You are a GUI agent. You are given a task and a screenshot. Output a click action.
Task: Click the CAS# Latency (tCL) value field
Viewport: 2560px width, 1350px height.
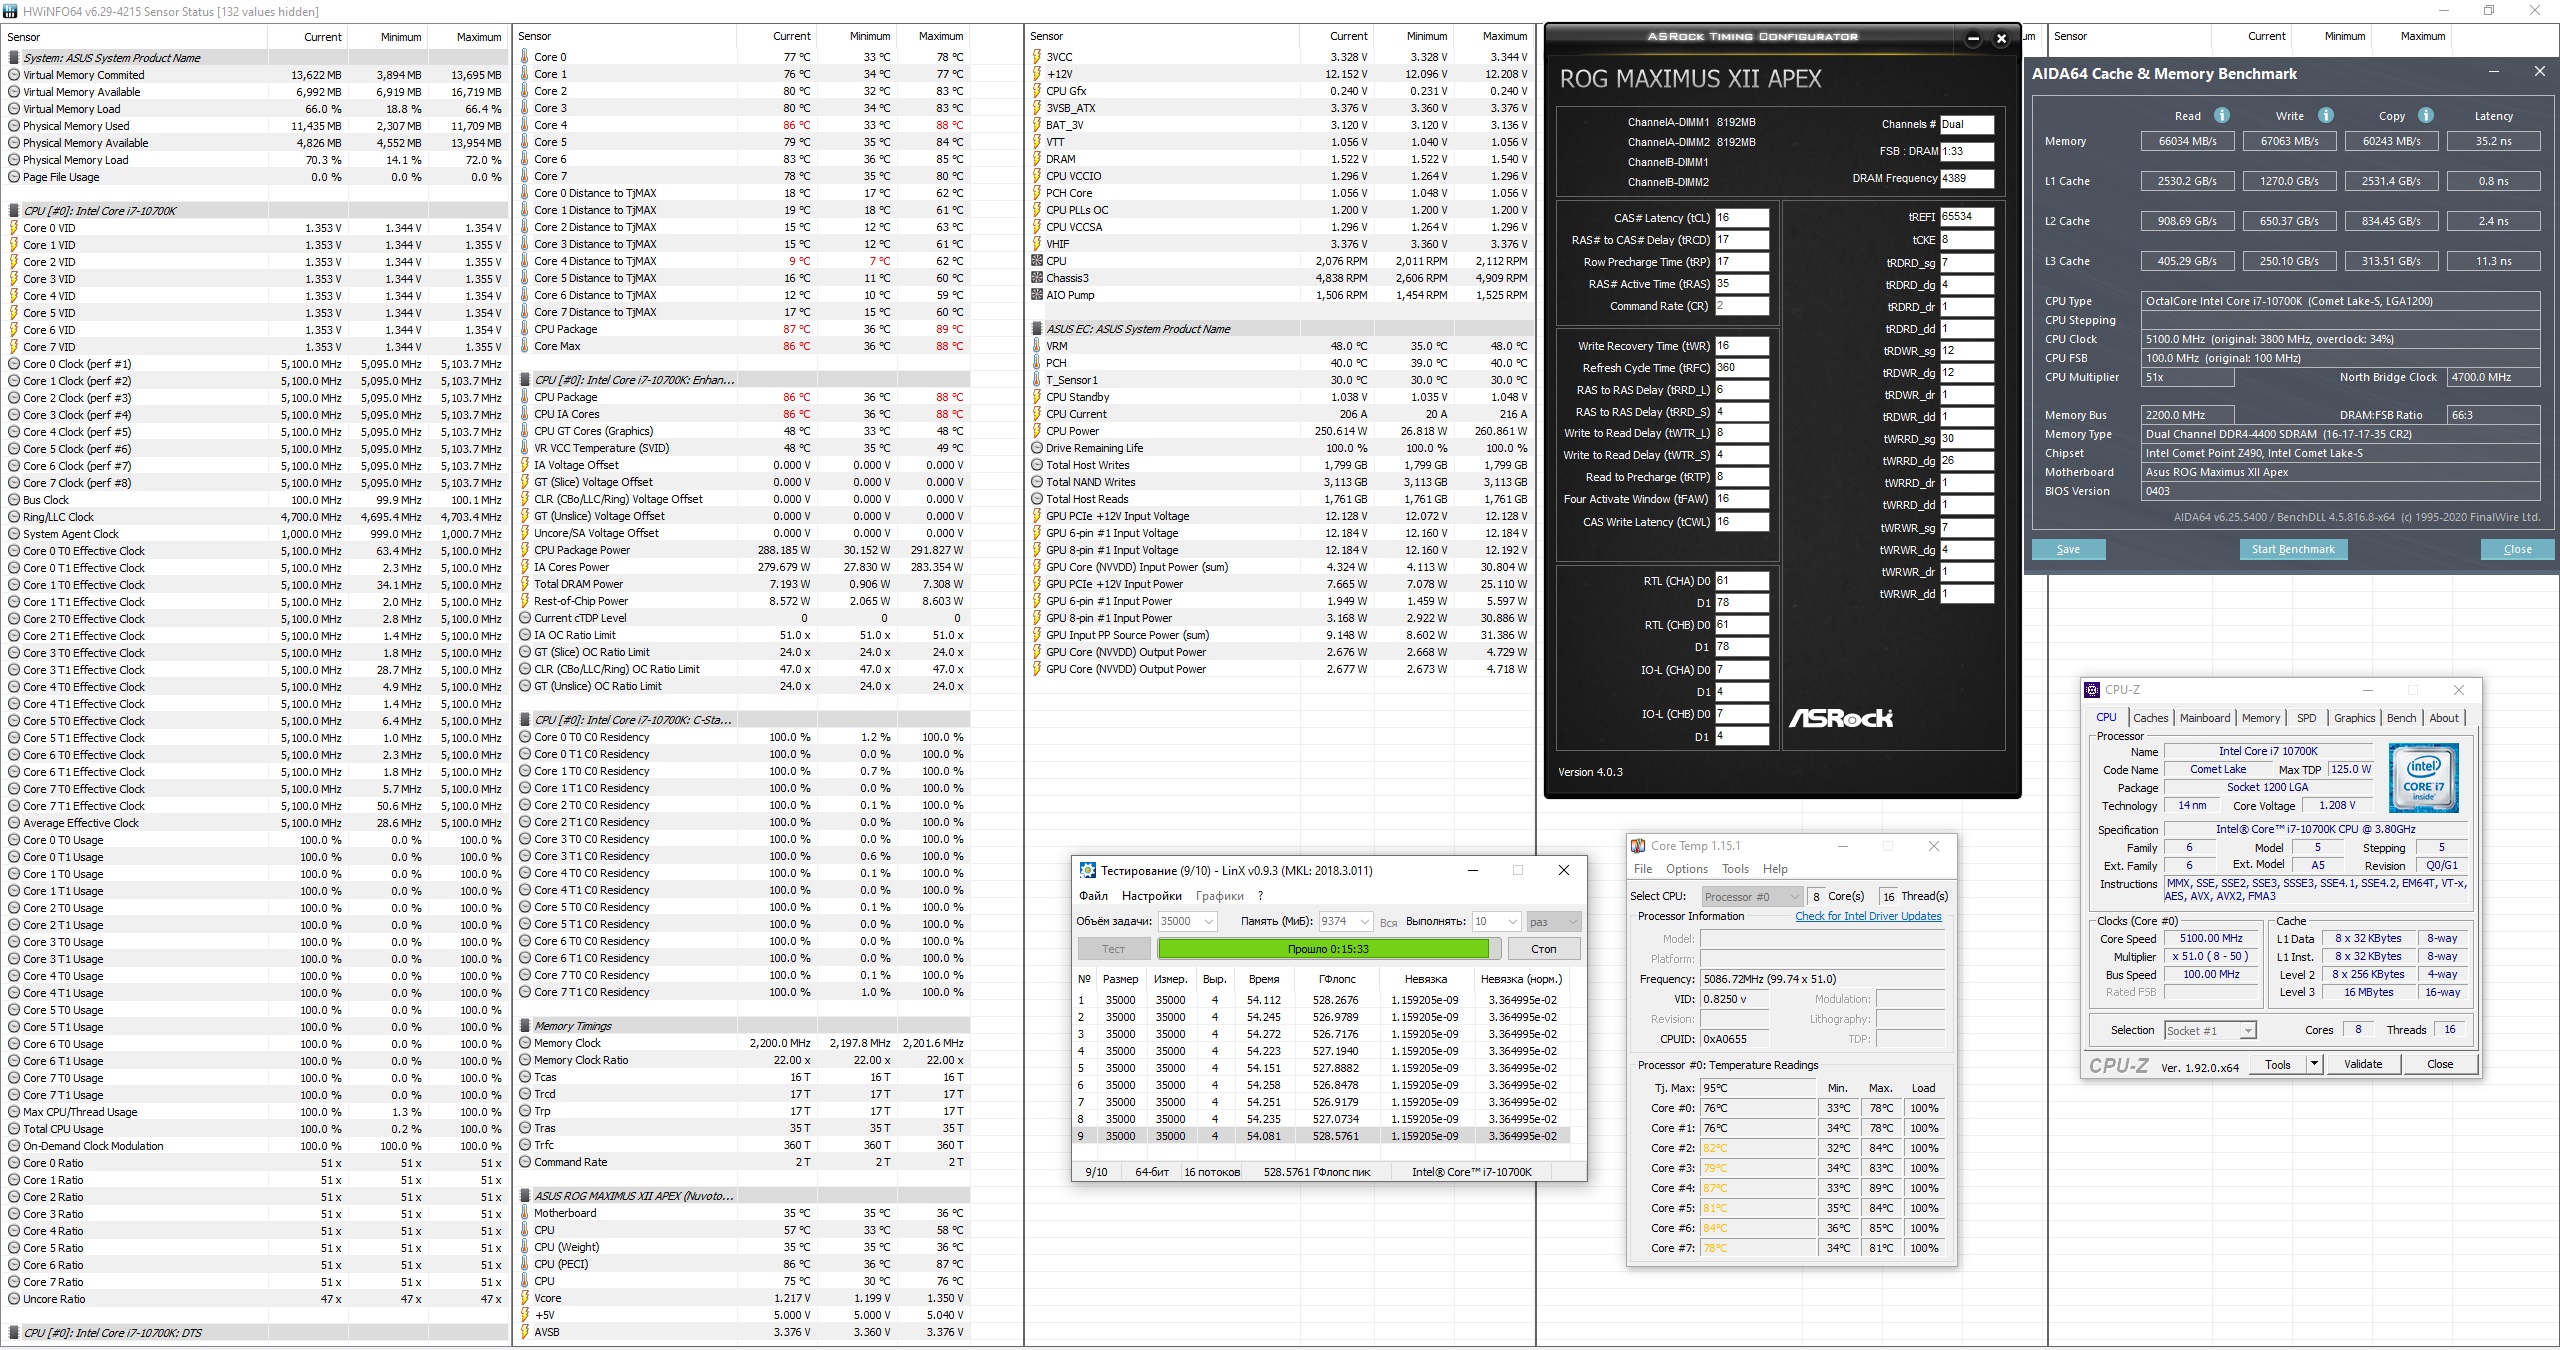click(x=1741, y=218)
